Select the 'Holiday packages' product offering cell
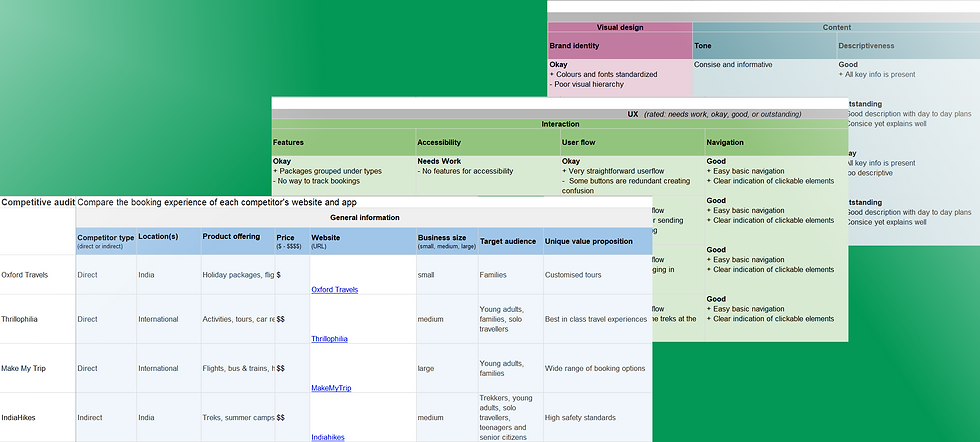The image size is (980, 442). point(238,275)
